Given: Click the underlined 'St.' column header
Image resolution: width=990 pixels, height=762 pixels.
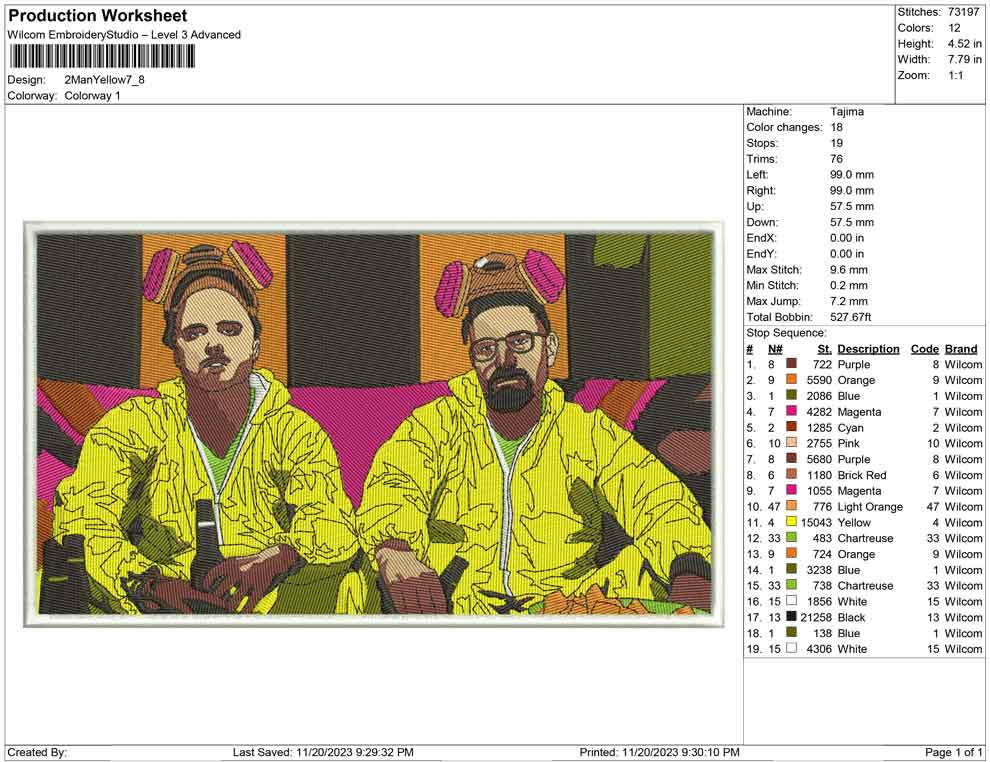Looking at the screenshot, I should (825, 349).
